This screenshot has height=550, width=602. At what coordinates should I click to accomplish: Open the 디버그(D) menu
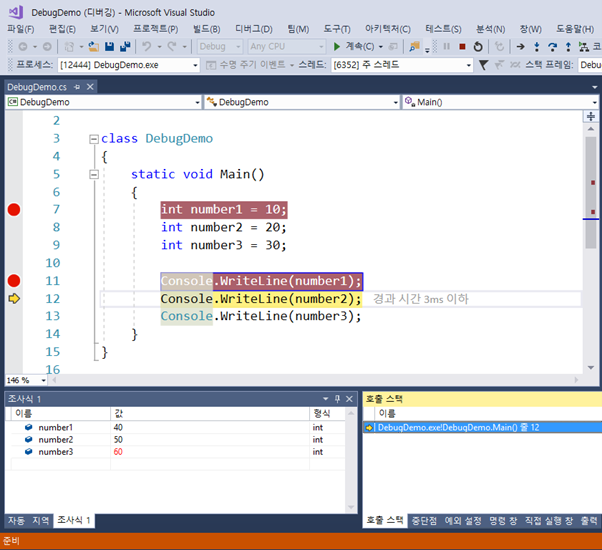point(253,29)
